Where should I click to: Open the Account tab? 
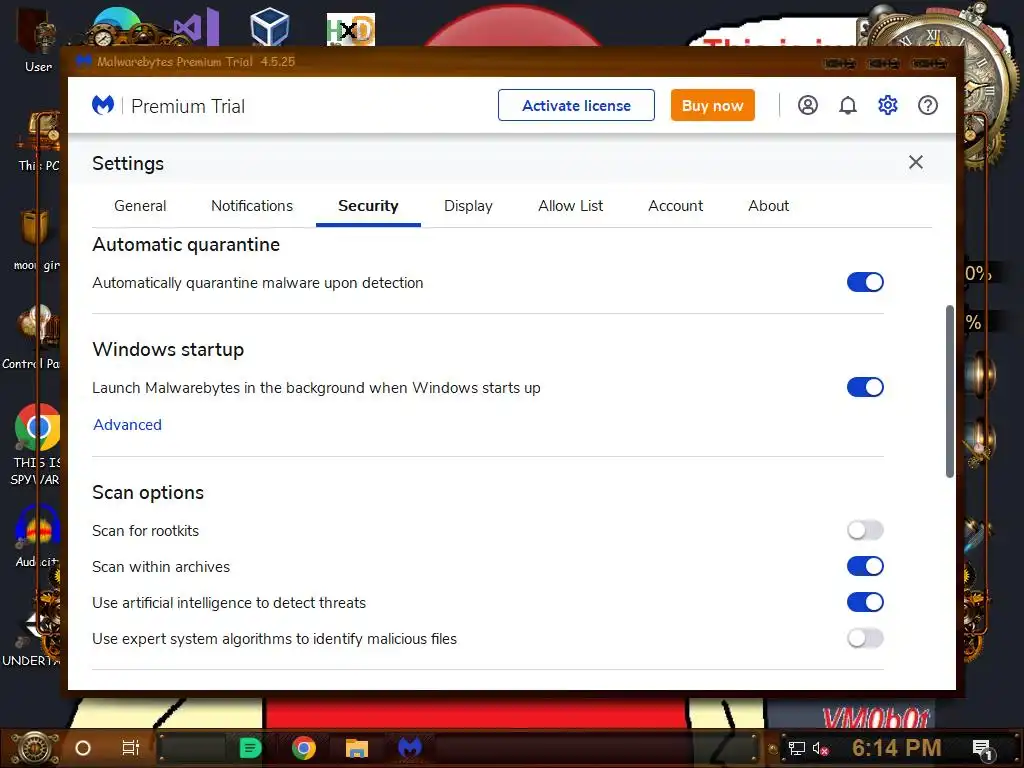(675, 206)
